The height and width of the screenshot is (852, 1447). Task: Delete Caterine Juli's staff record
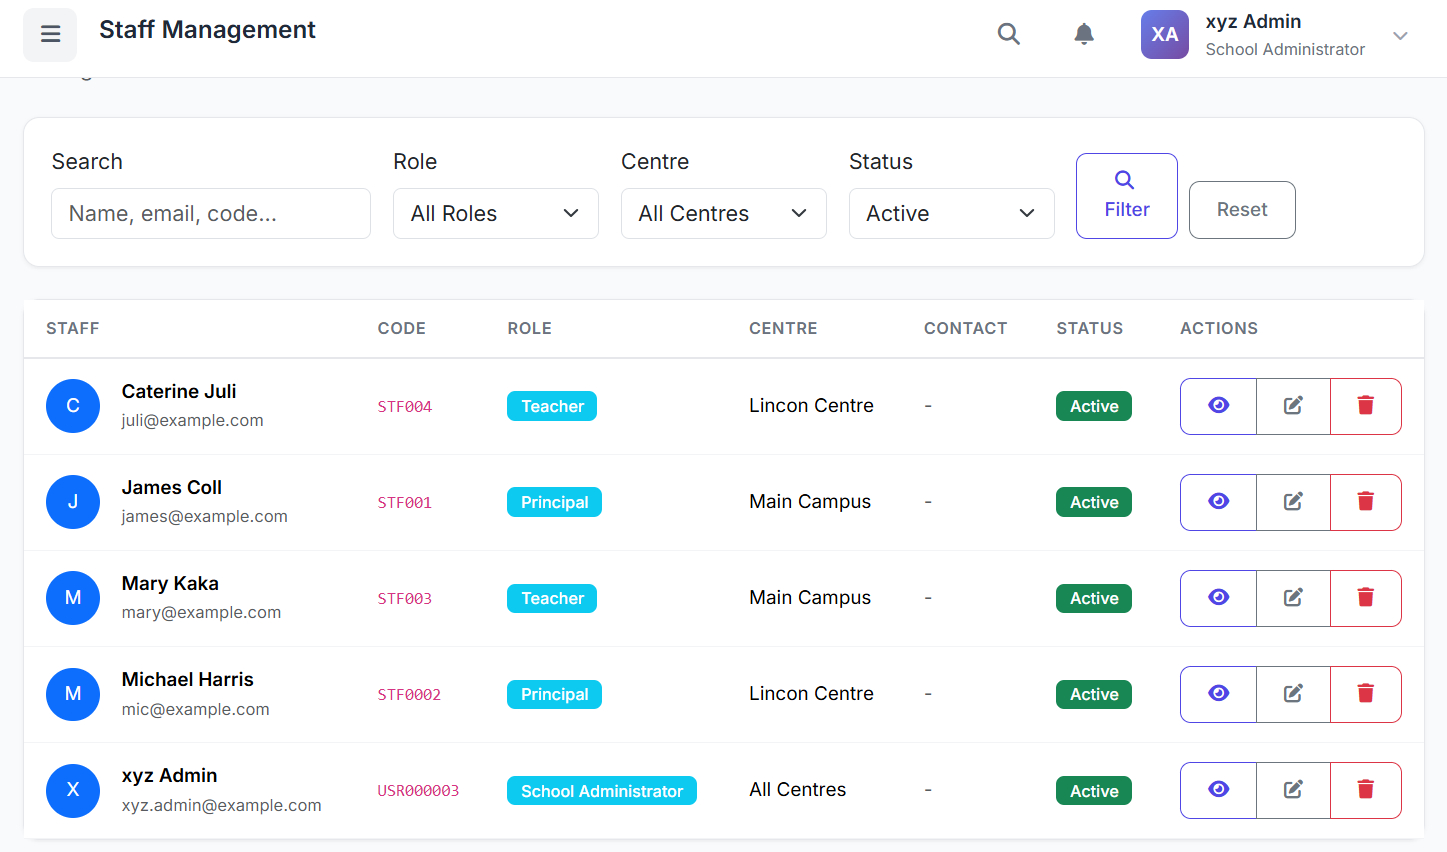[x=1365, y=406]
